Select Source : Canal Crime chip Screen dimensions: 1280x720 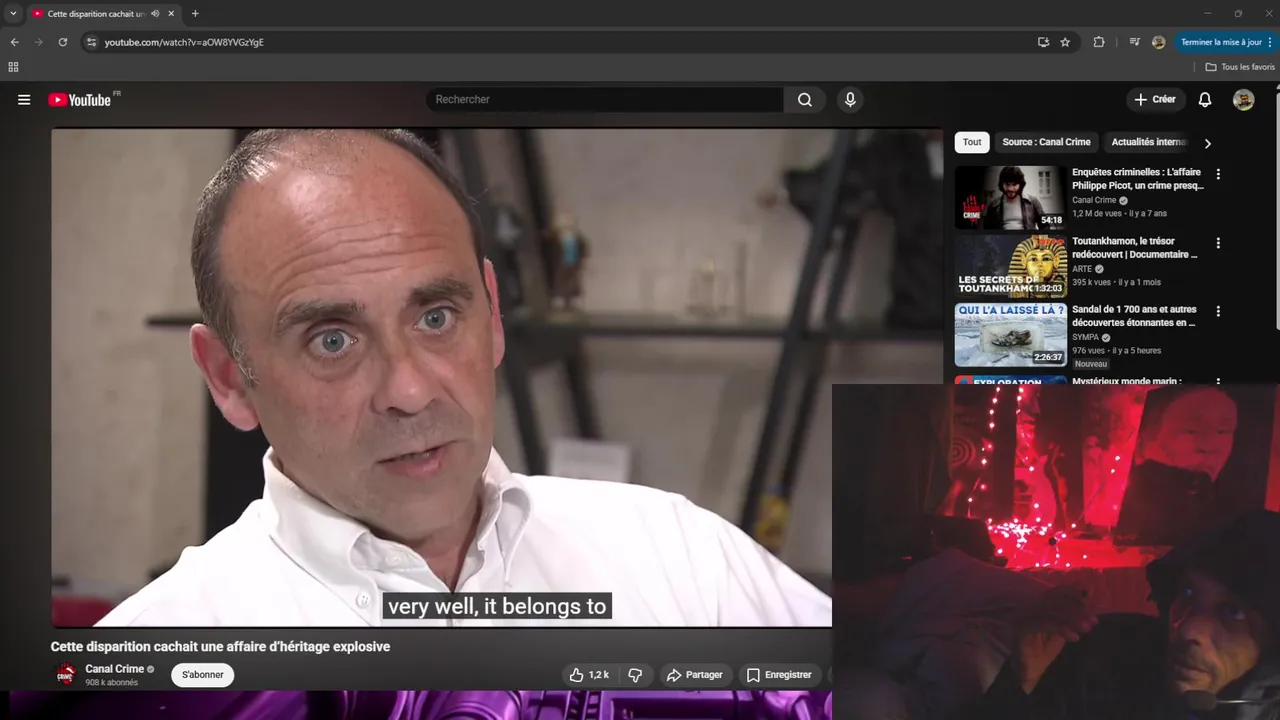1046,142
